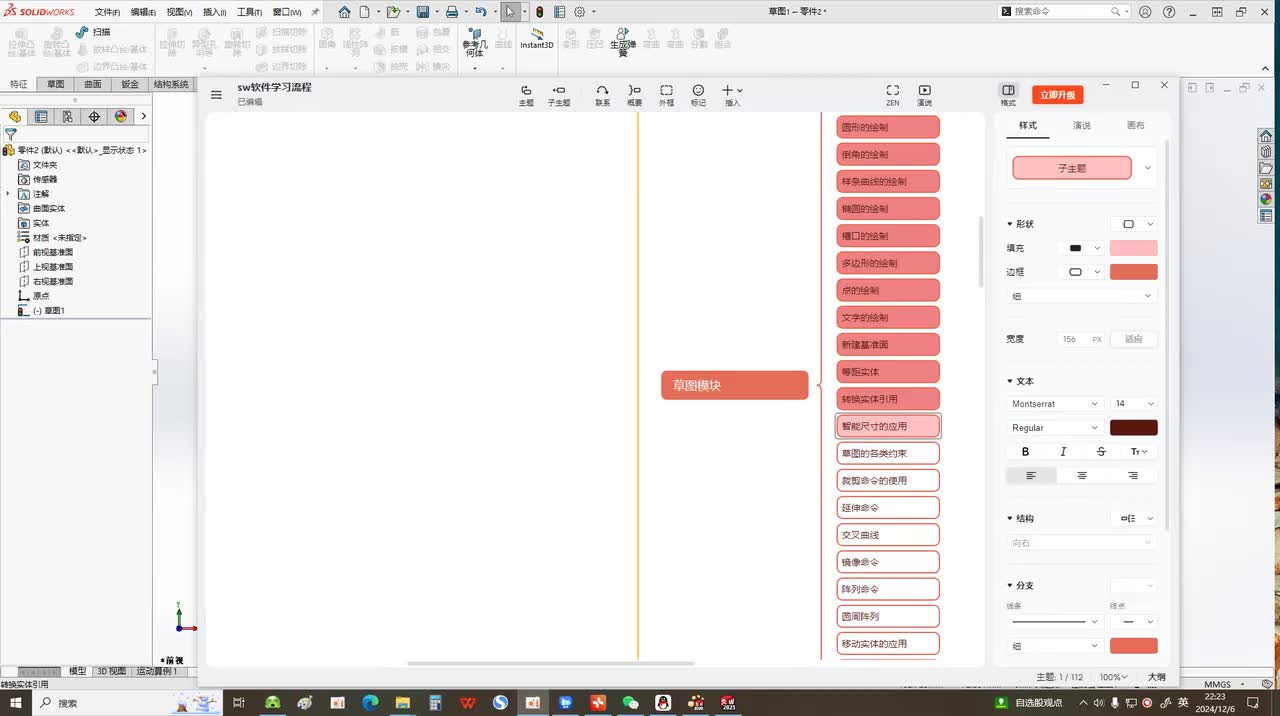Image resolution: width=1280 pixels, height=716 pixels.
Task: Open the shape type dropdown
Action: pos(1135,224)
